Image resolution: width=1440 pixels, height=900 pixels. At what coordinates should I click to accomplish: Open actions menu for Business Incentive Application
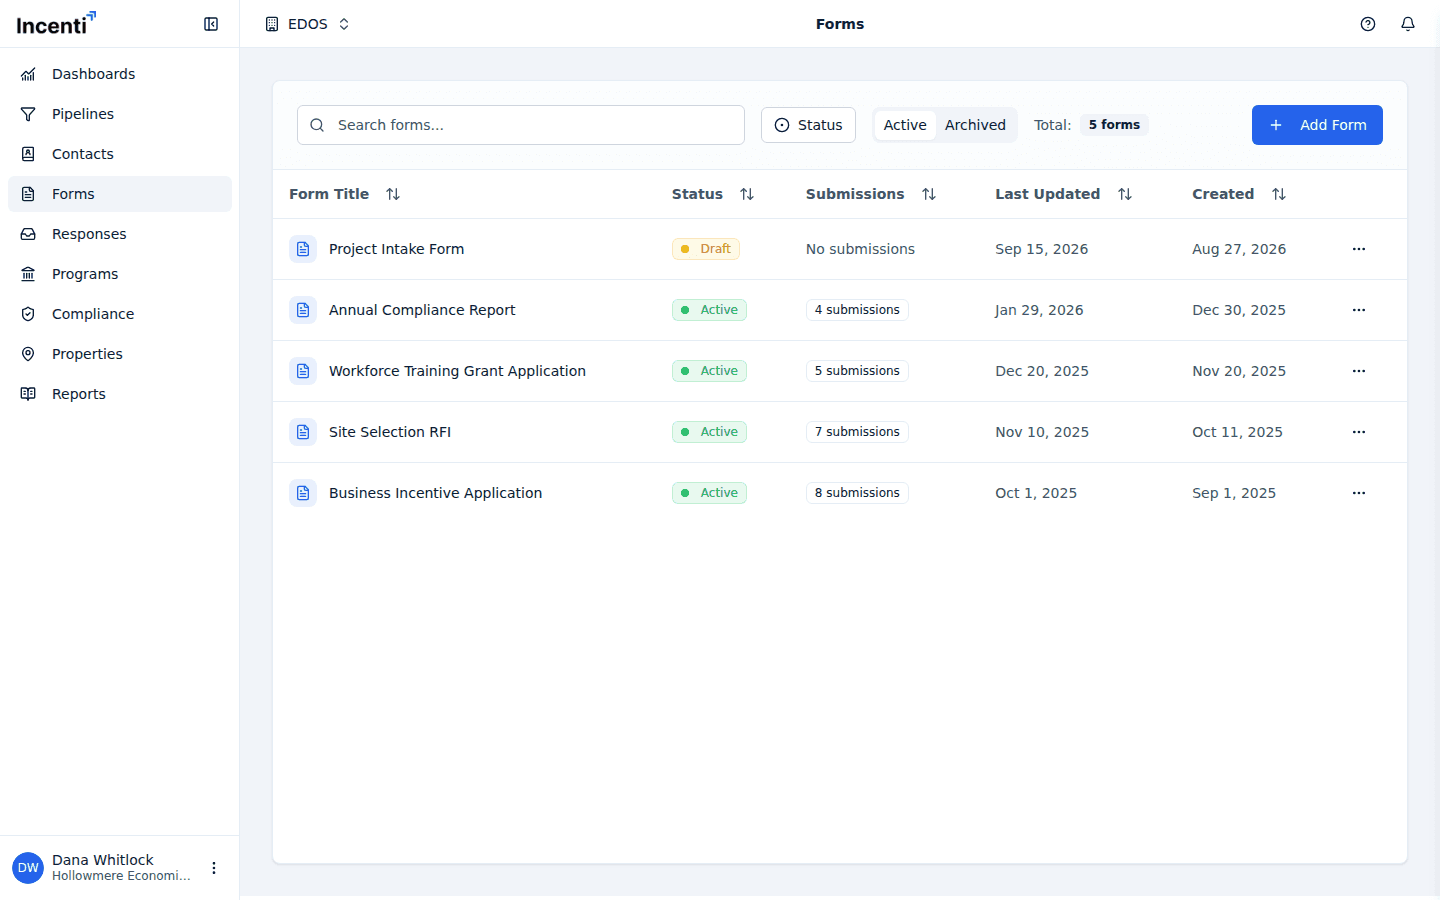click(1359, 493)
